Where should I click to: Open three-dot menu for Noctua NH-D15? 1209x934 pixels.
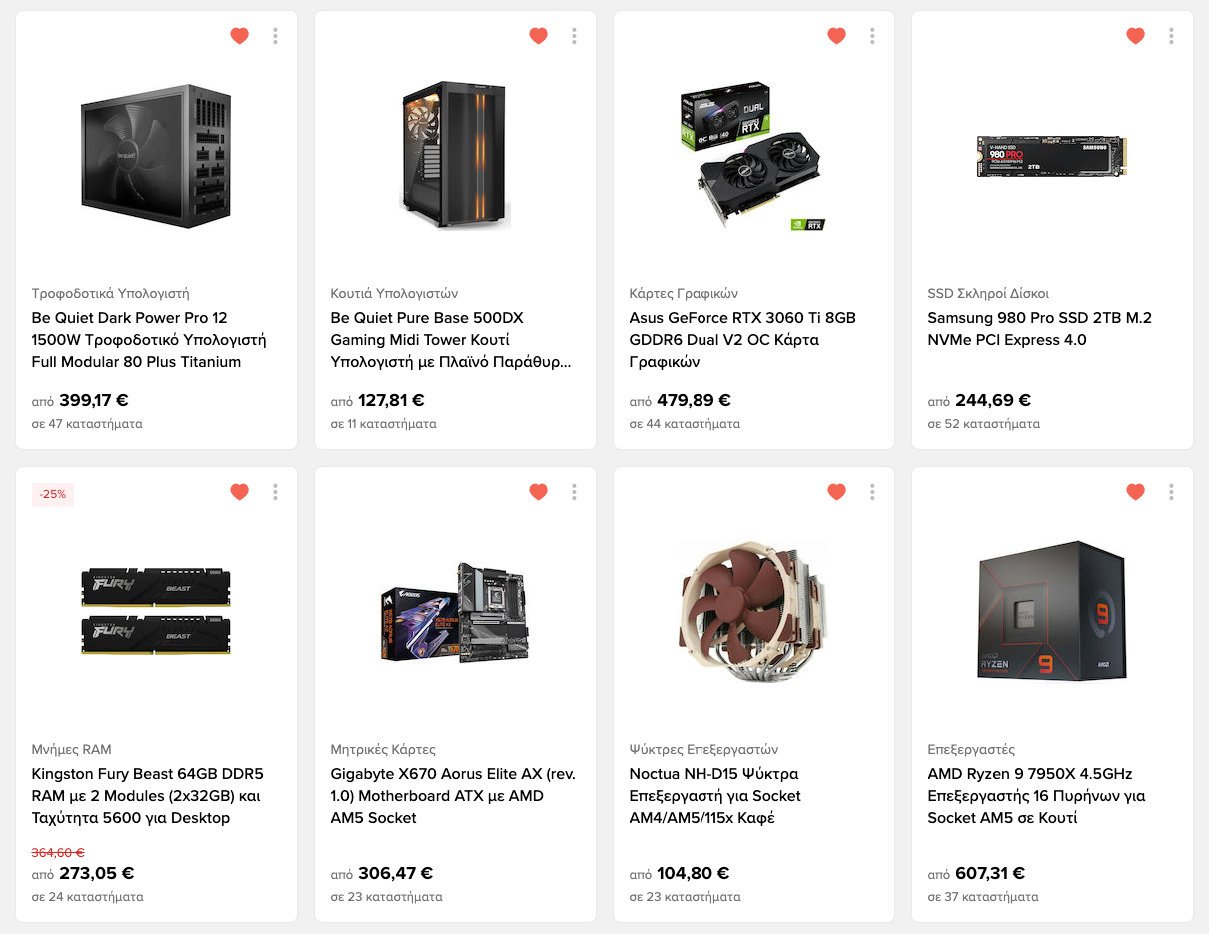872,491
